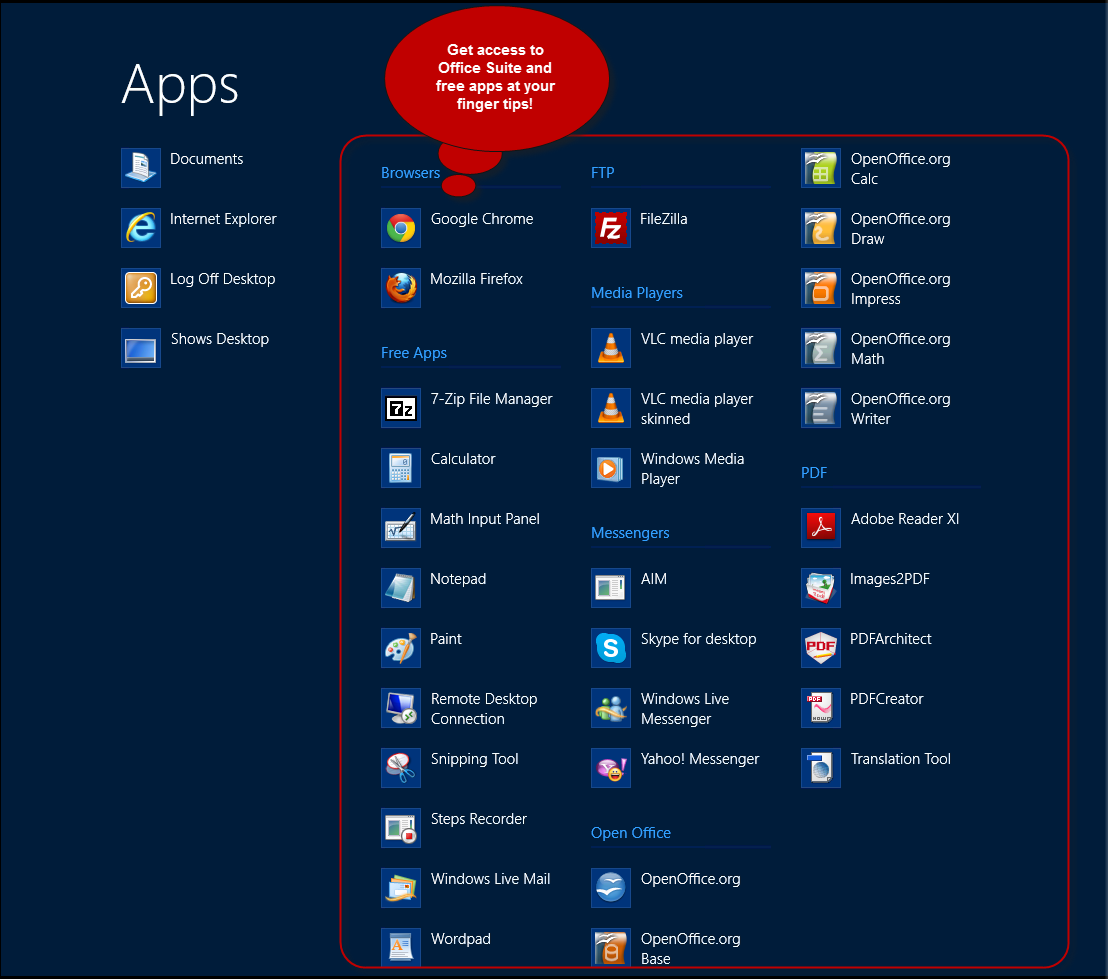Launch Mozilla Firefox icon
The width and height of the screenshot is (1108, 979).
[401, 288]
